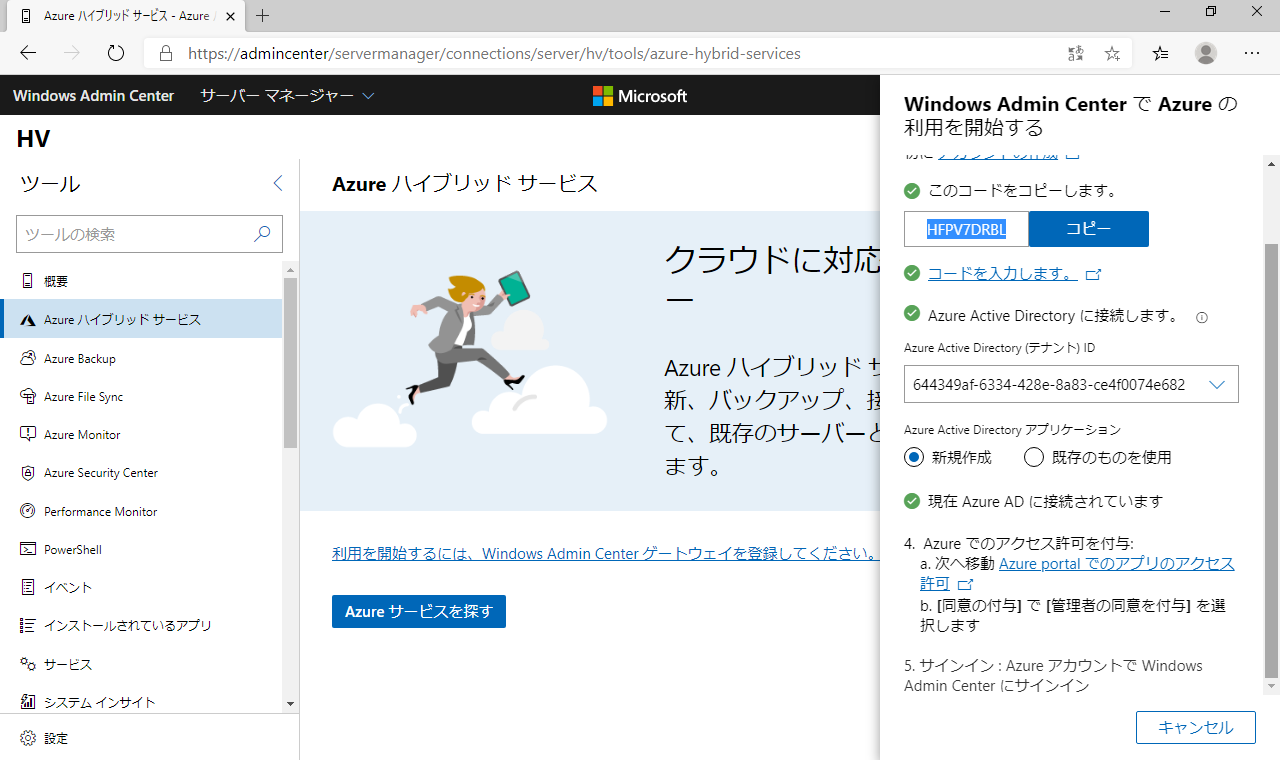Add page to favorites star icon
This screenshot has height=760, width=1280.
pos(1112,53)
